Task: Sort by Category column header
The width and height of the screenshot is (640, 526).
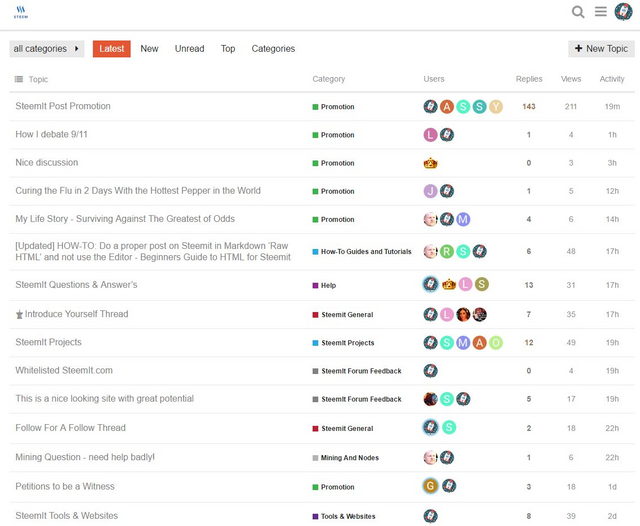Action: pyautogui.click(x=329, y=79)
